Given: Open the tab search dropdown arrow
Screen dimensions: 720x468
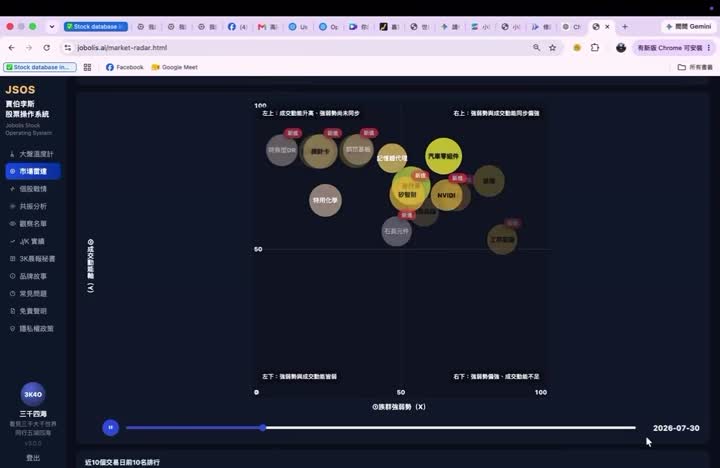Looking at the screenshot, I should click(x=52, y=27).
